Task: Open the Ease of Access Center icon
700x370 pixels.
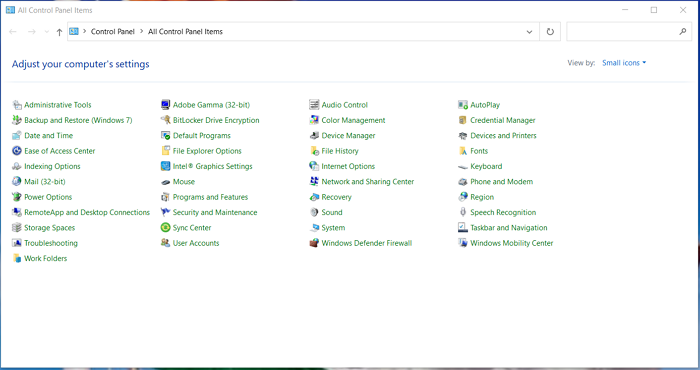Action: point(17,151)
